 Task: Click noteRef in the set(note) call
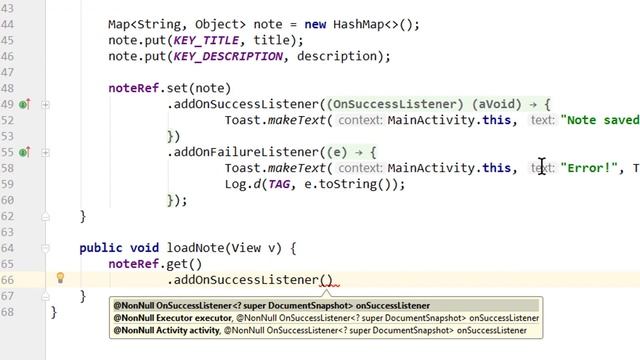pos(133,88)
